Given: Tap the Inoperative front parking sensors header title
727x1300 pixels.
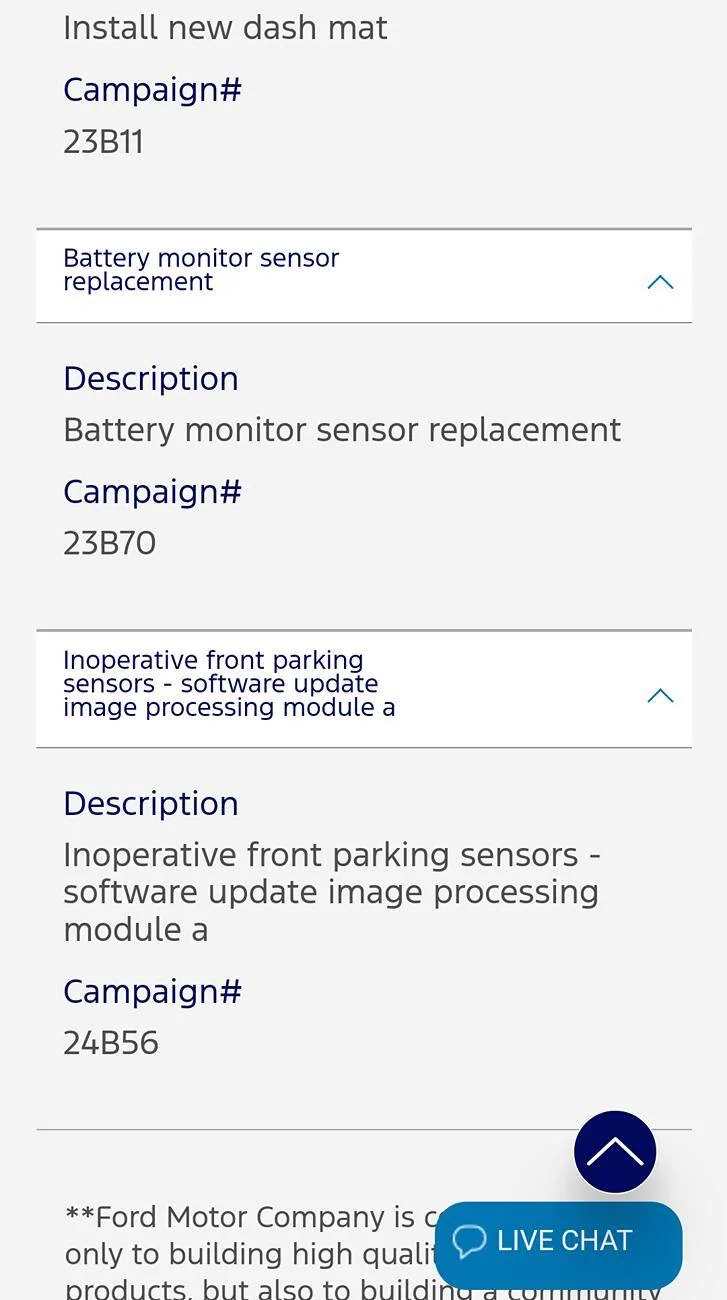Looking at the screenshot, I should tap(229, 684).
